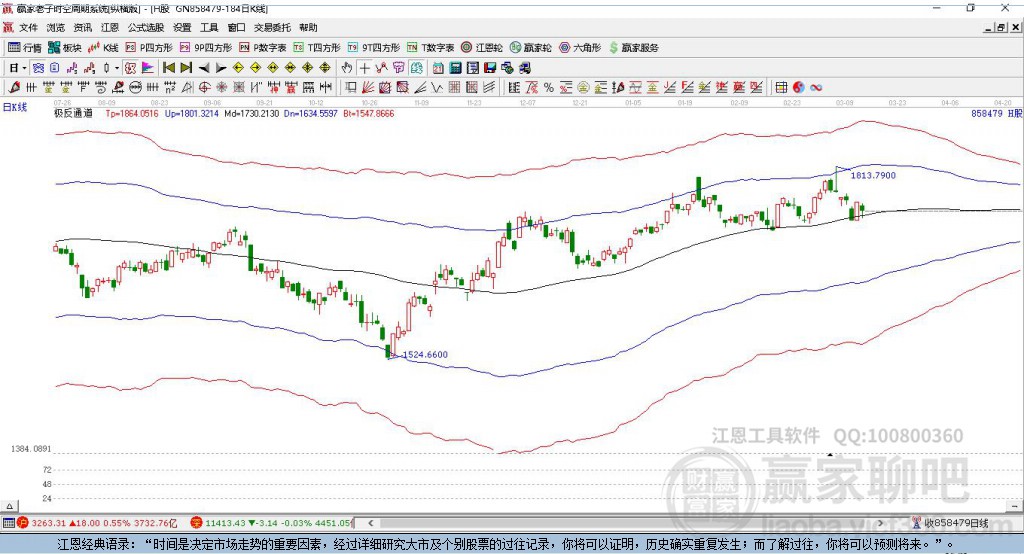Step one bar right with black arrow
Screen dimensions: 1024x554
click(x=221, y=68)
